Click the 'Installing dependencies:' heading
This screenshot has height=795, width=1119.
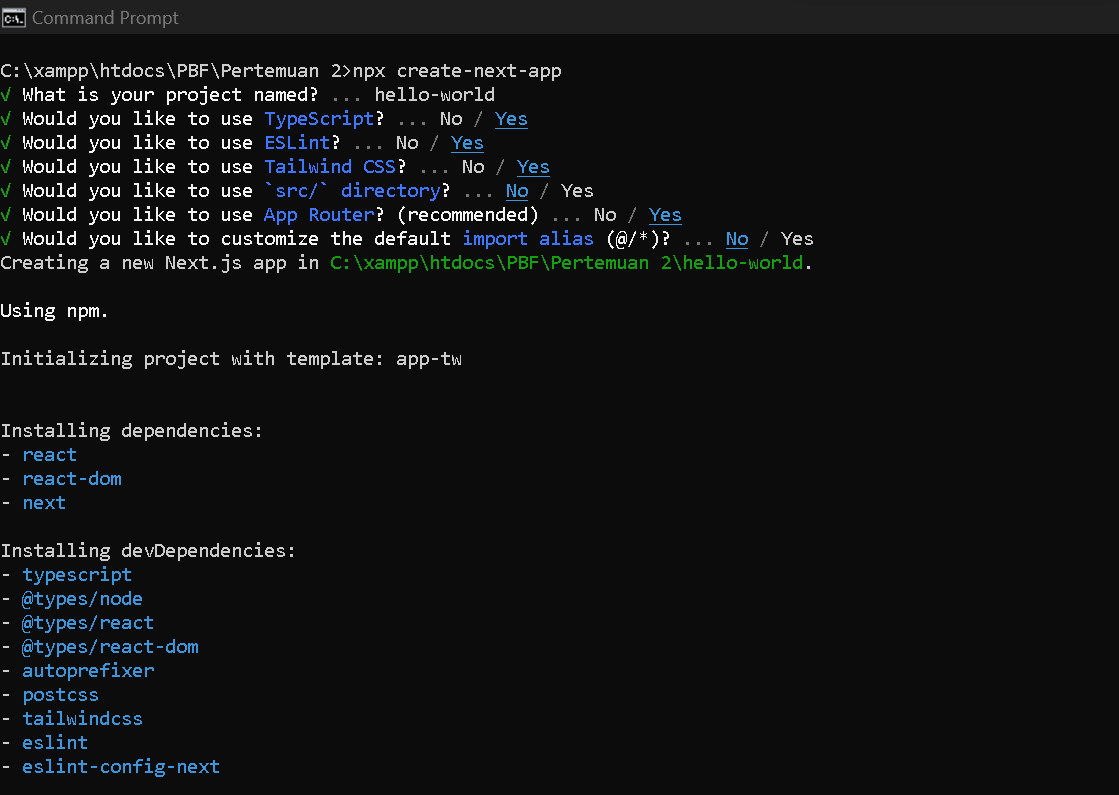131,430
